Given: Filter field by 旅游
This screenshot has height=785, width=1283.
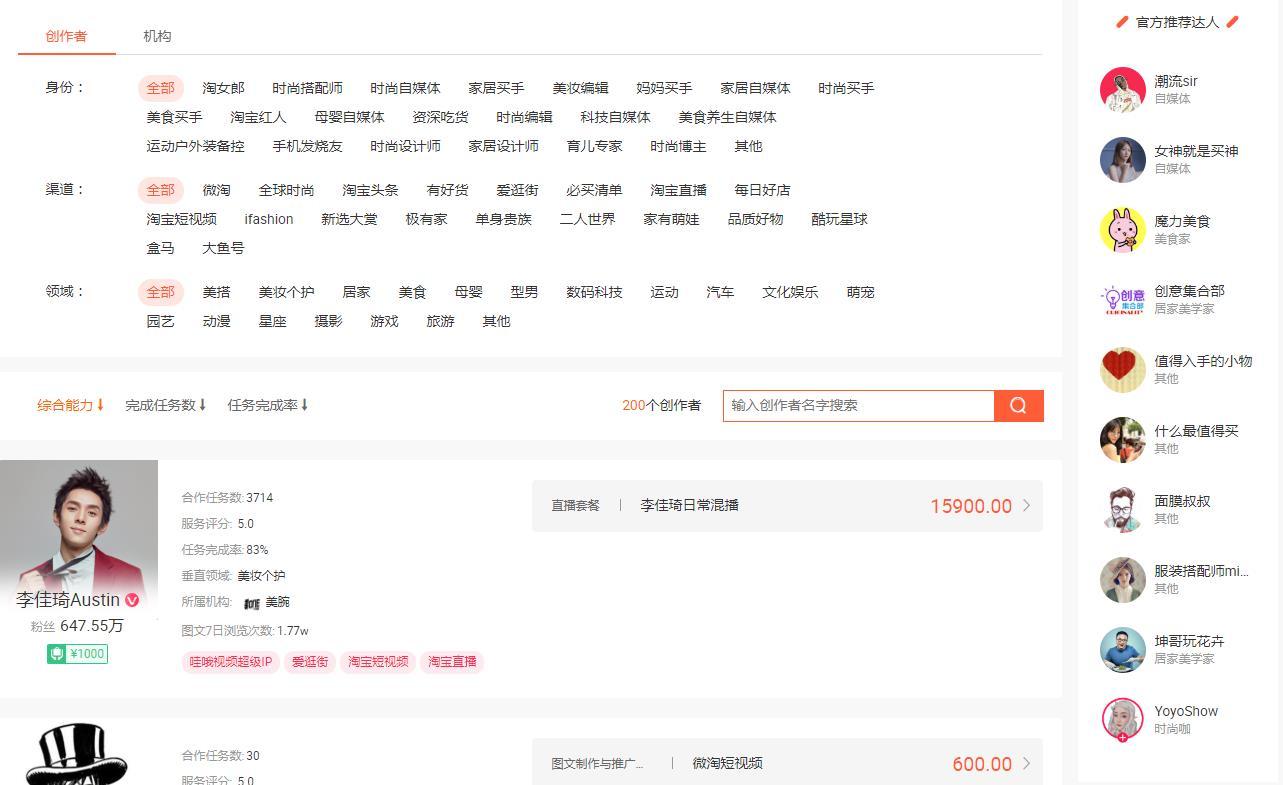Looking at the screenshot, I should pyautogui.click(x=440, y=321).
